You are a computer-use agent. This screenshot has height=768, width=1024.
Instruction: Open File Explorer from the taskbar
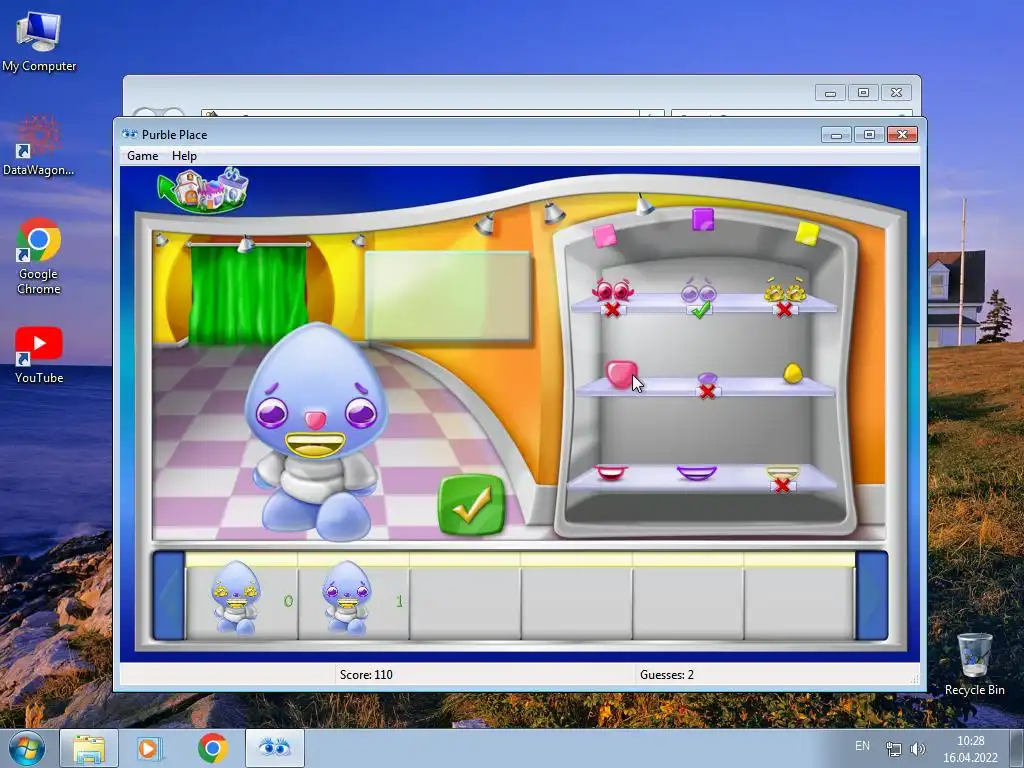point(89,748)
